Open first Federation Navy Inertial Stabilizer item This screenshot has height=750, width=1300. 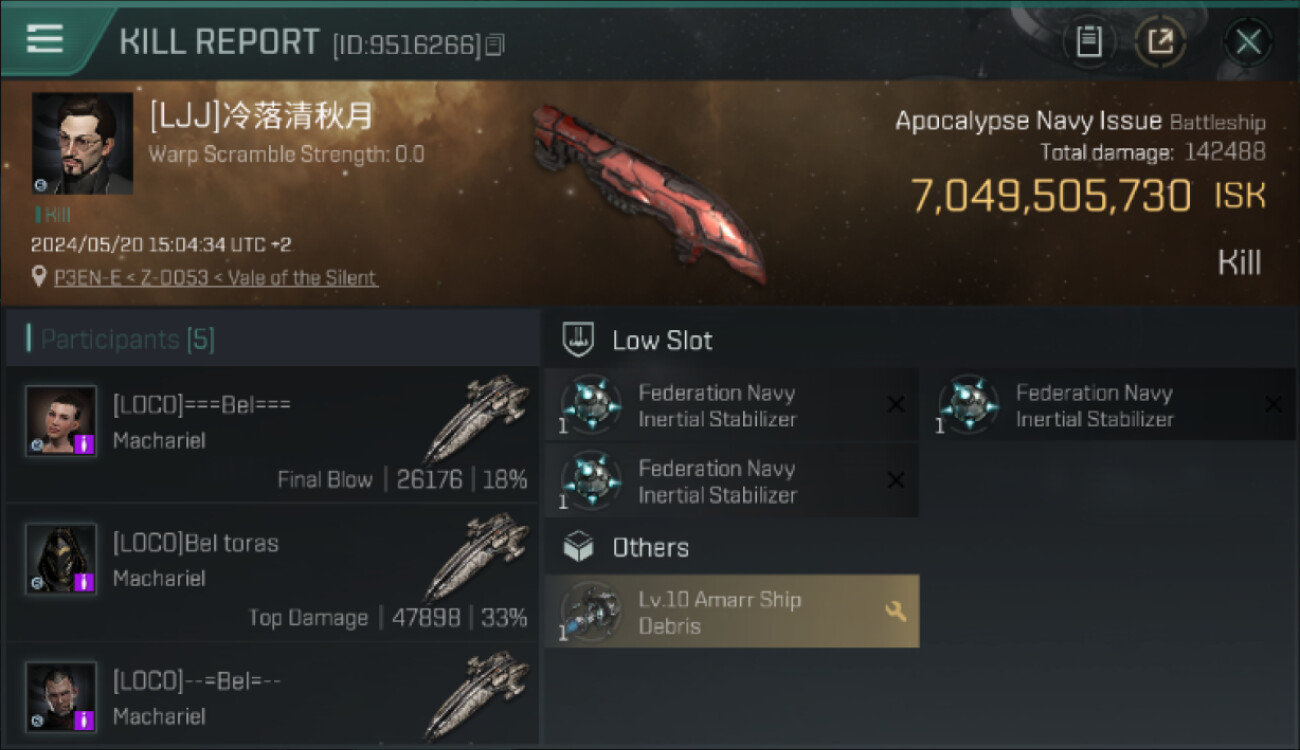731,405
